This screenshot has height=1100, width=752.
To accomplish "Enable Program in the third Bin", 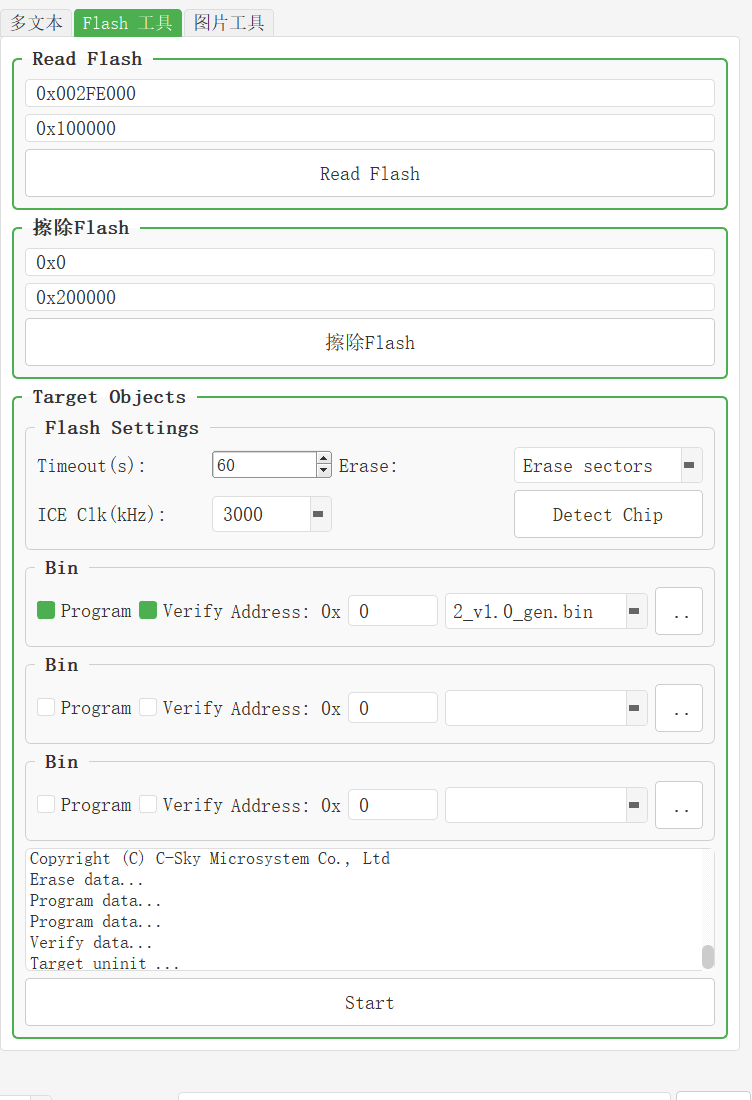I will (46, 804).
